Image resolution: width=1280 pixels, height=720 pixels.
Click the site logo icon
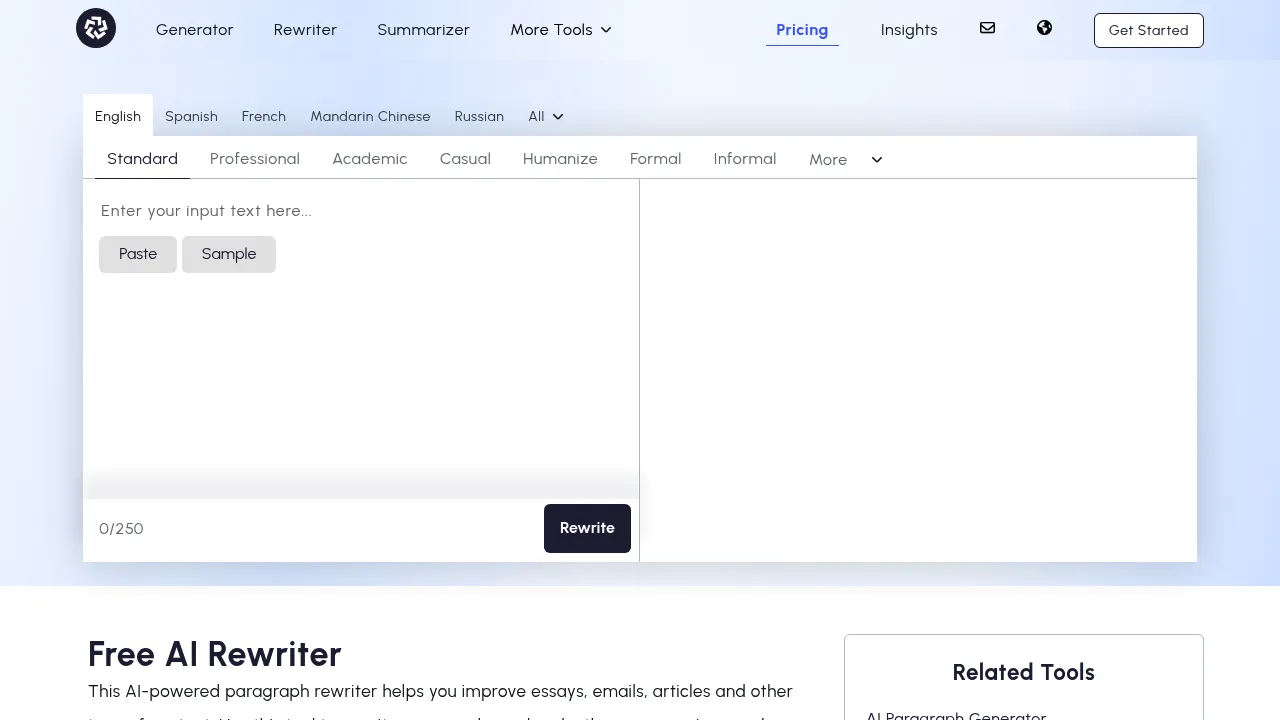click(95, 28)
